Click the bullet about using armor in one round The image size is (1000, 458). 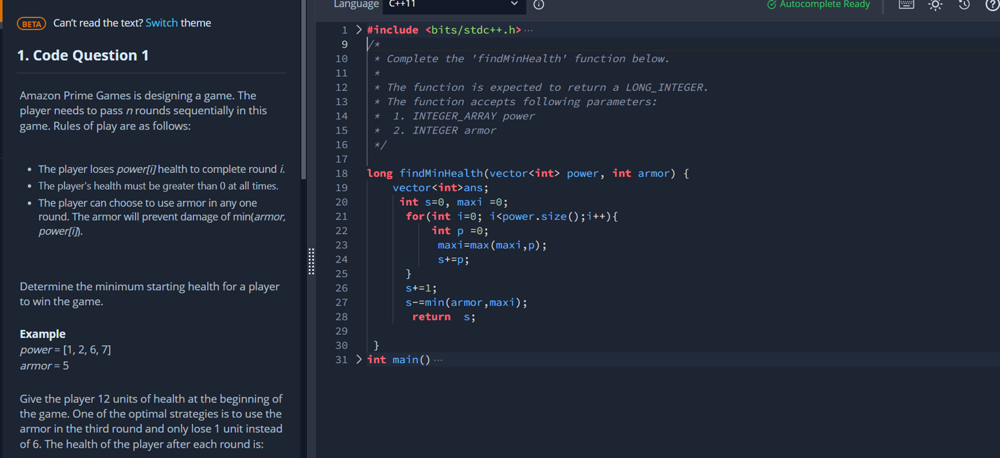162,218
